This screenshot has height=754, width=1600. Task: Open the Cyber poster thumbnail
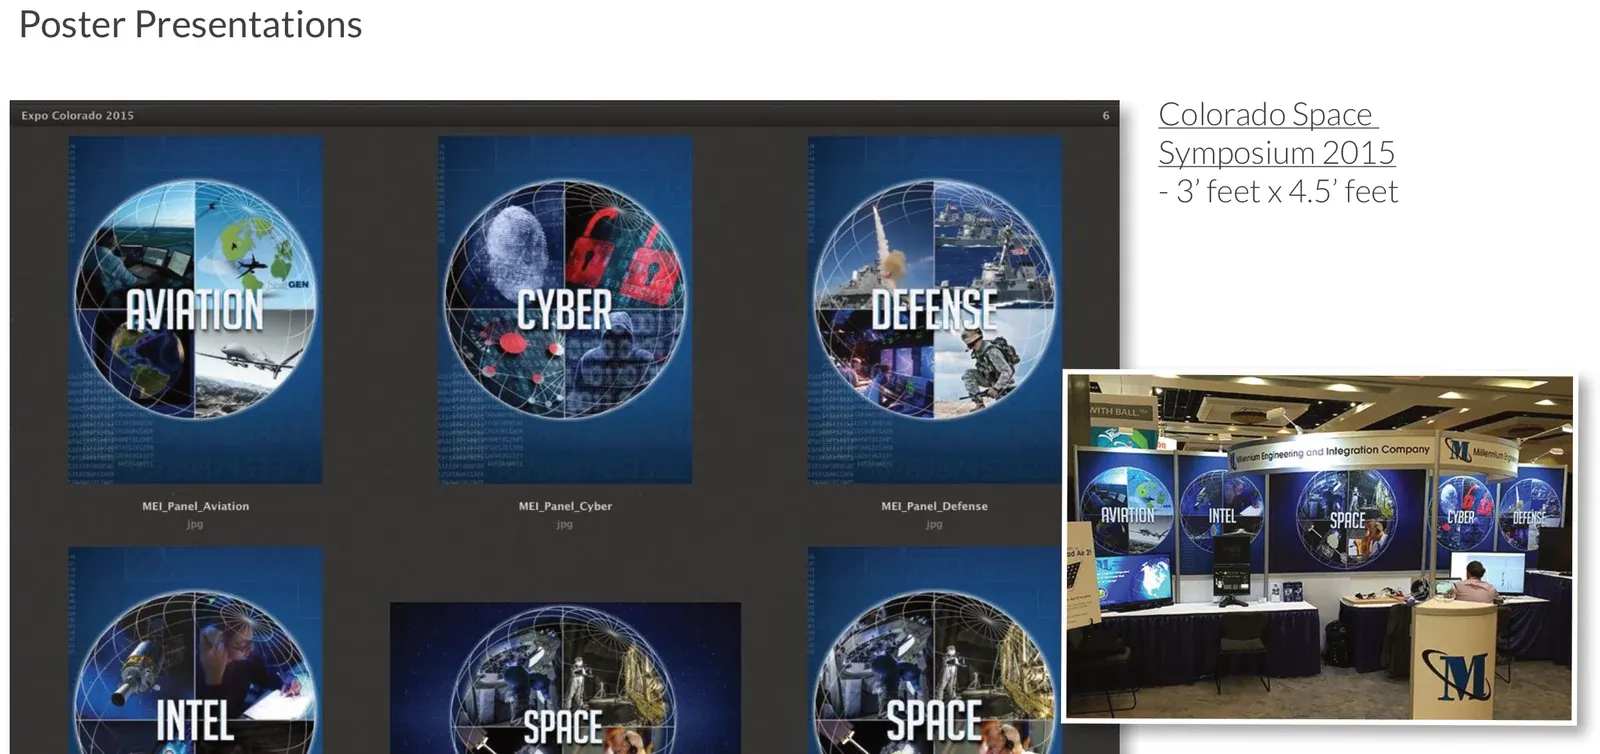tap(565, 310)
